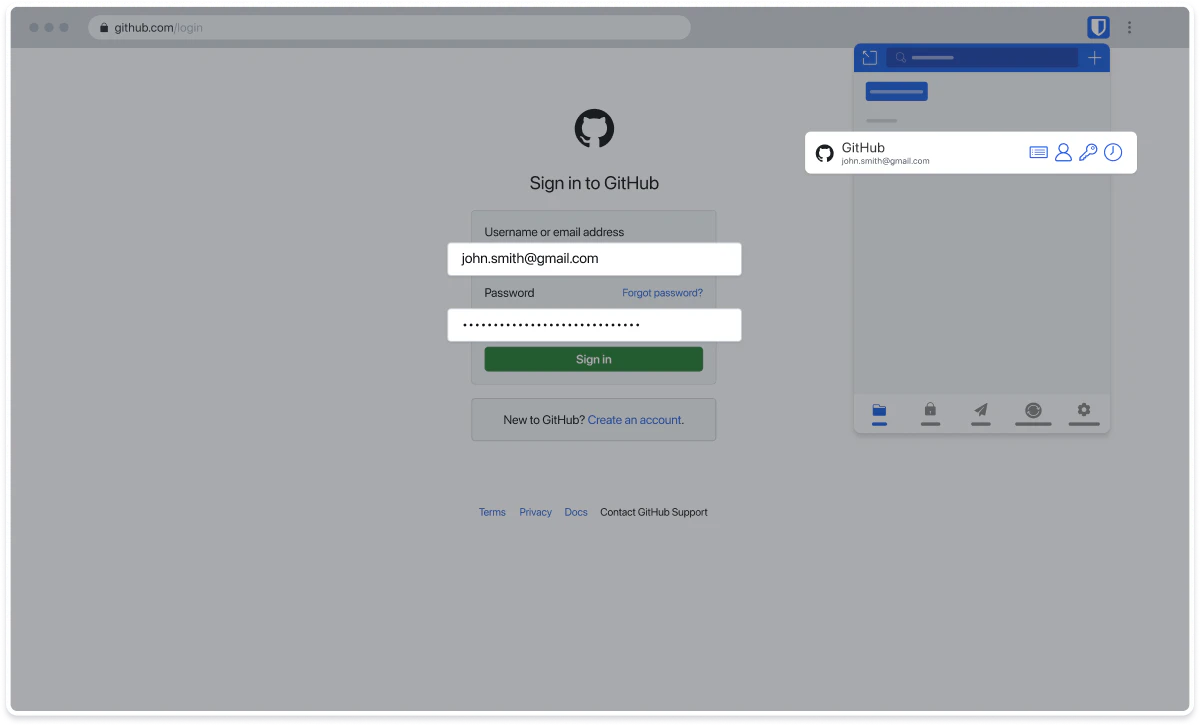
Task: Open the Bitwarden browser extension toolbar icon
Action: 1097,27
